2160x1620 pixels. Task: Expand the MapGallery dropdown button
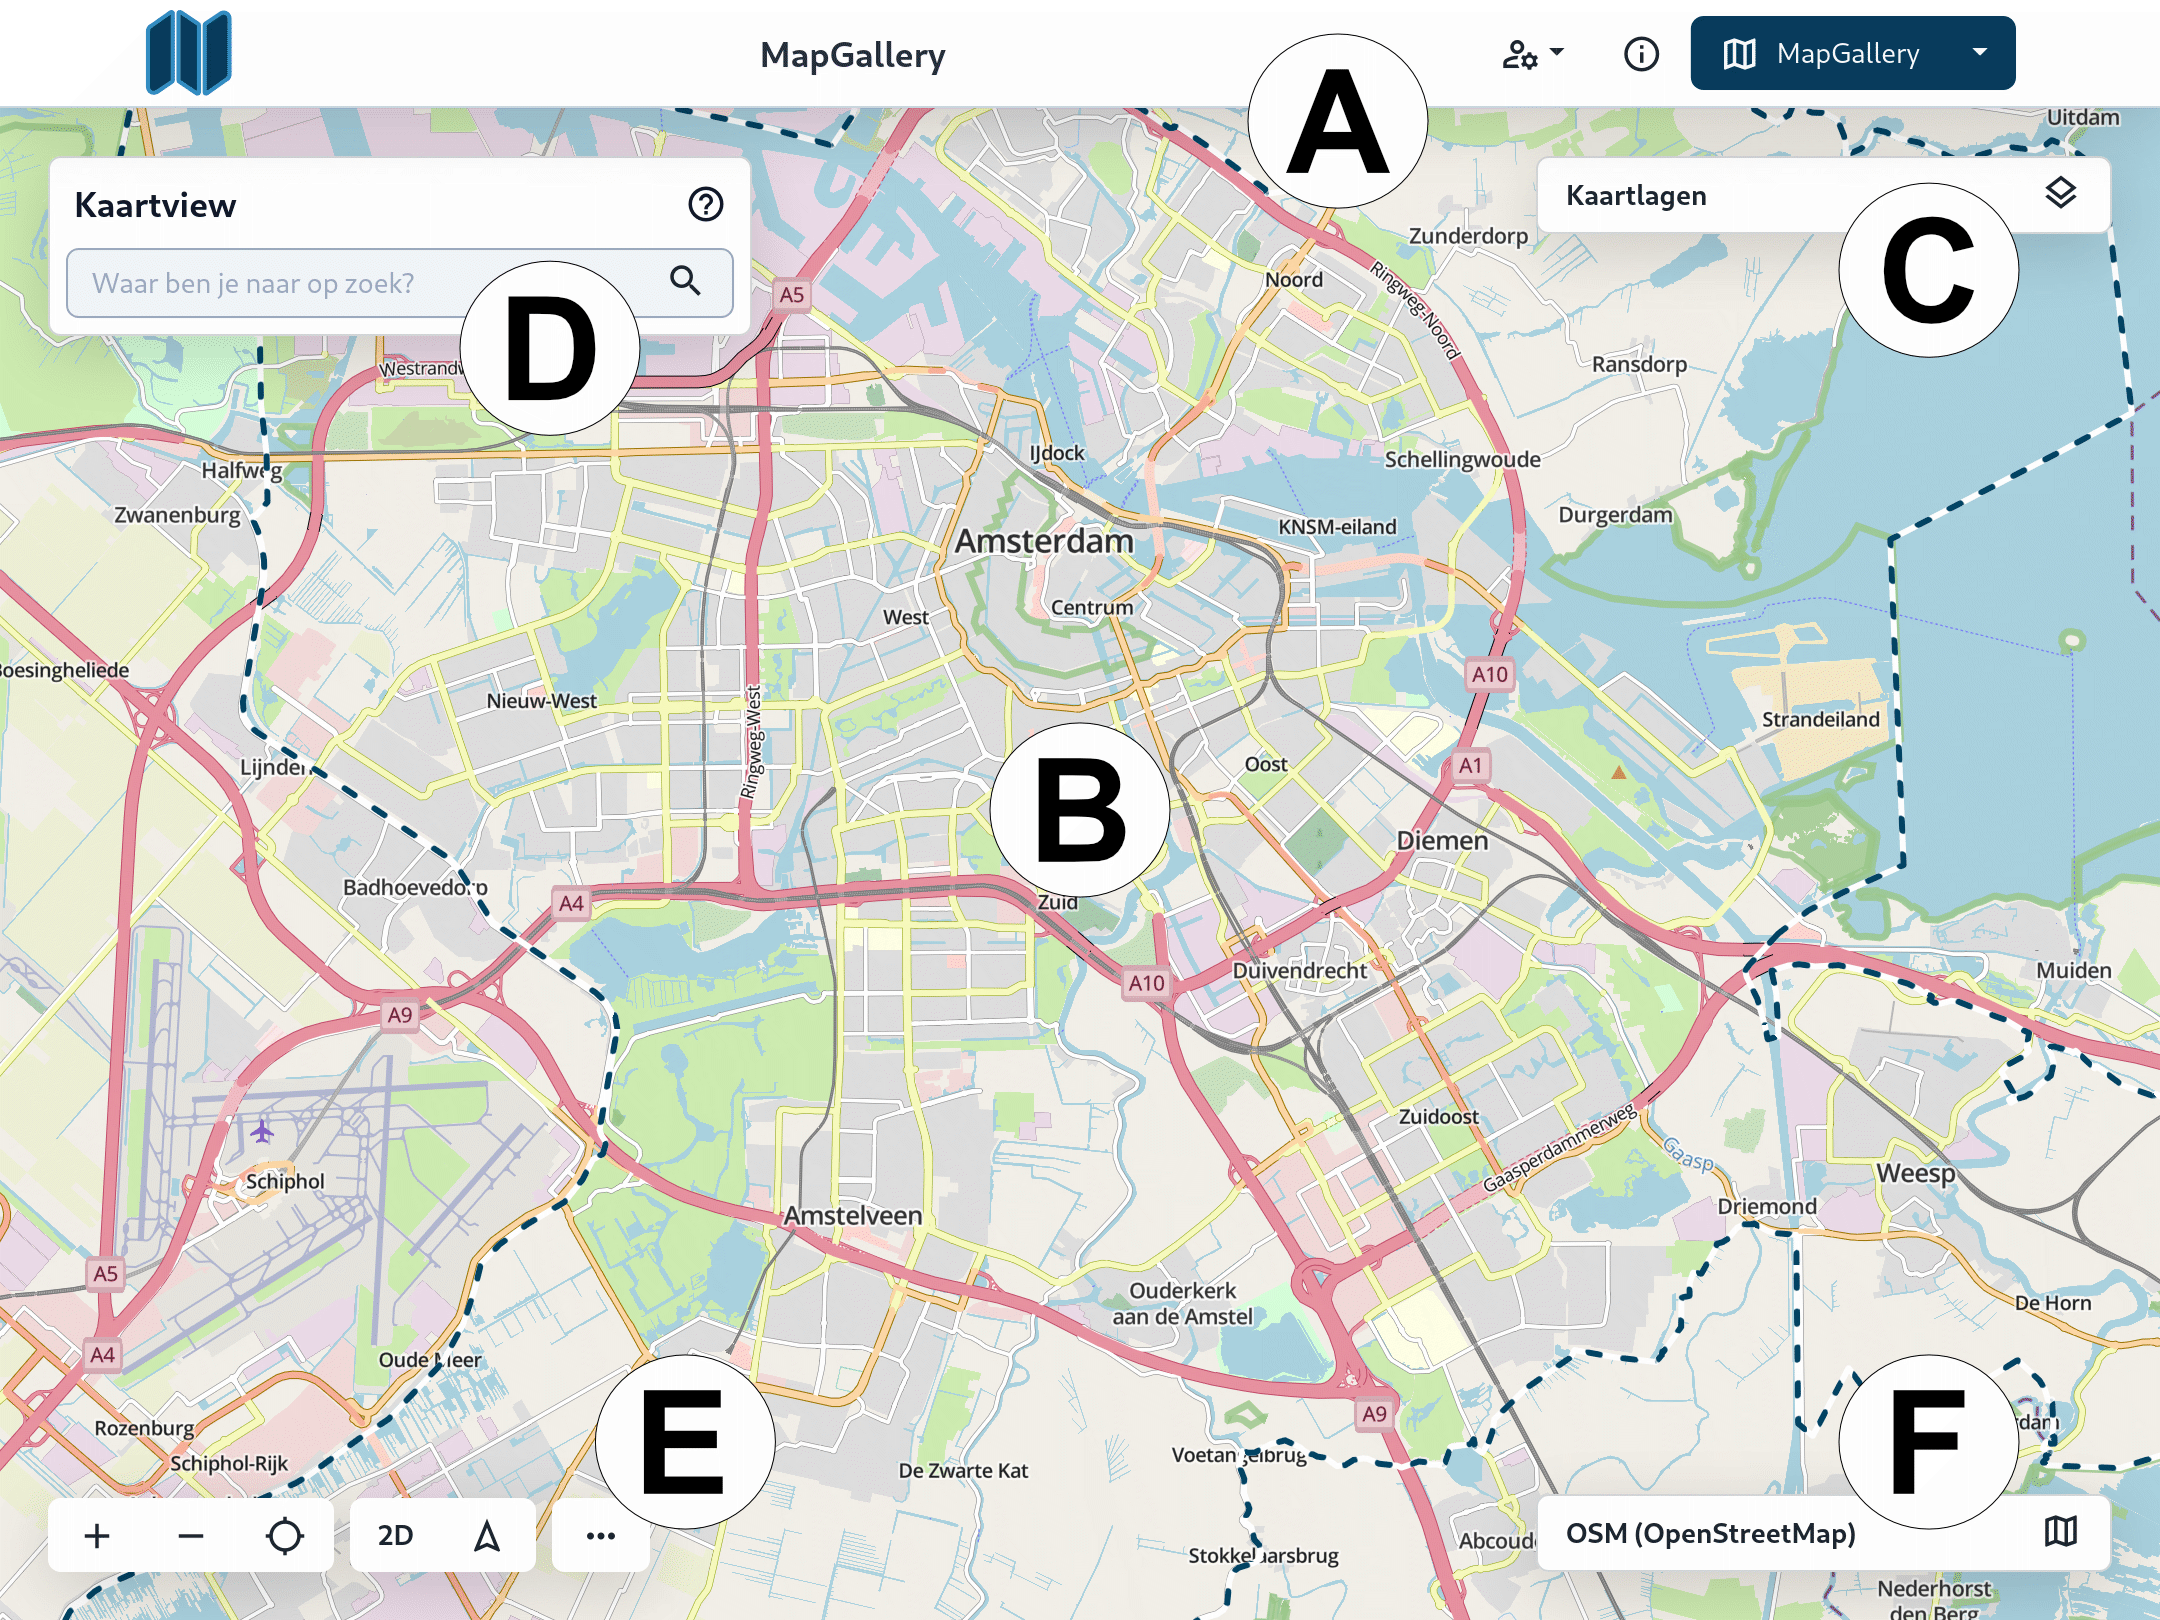(x=1980, y=53)
